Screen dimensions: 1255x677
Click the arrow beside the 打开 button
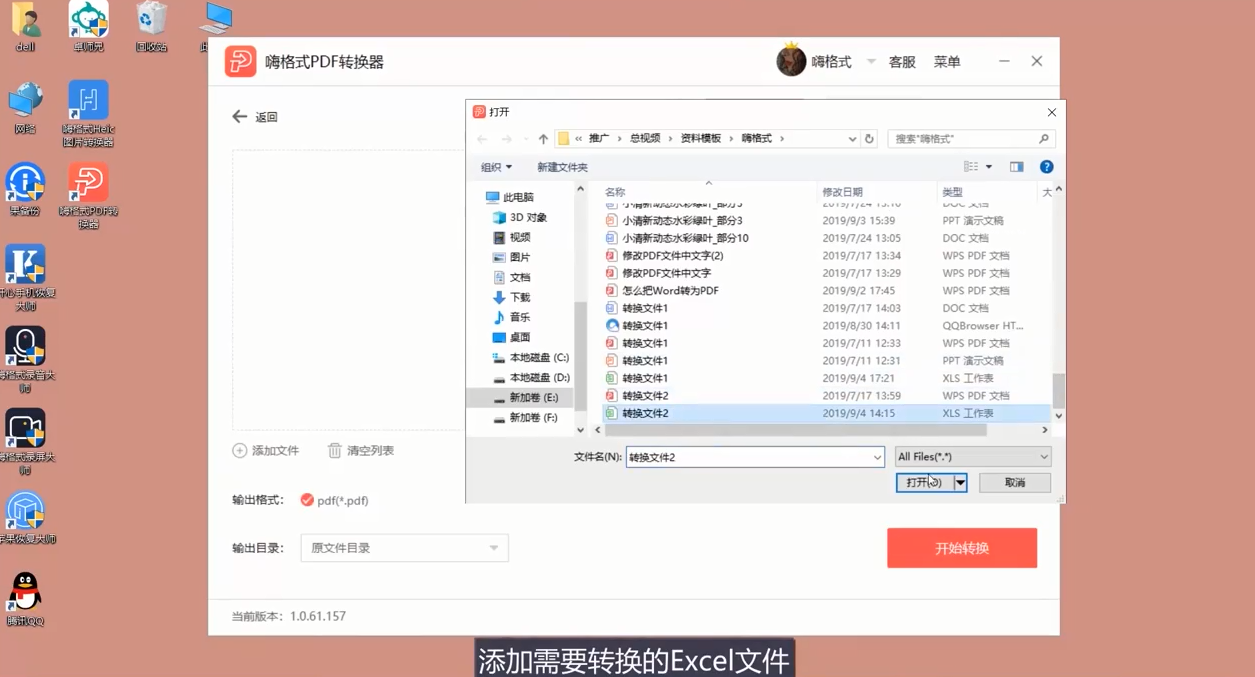tap(960, 483)
